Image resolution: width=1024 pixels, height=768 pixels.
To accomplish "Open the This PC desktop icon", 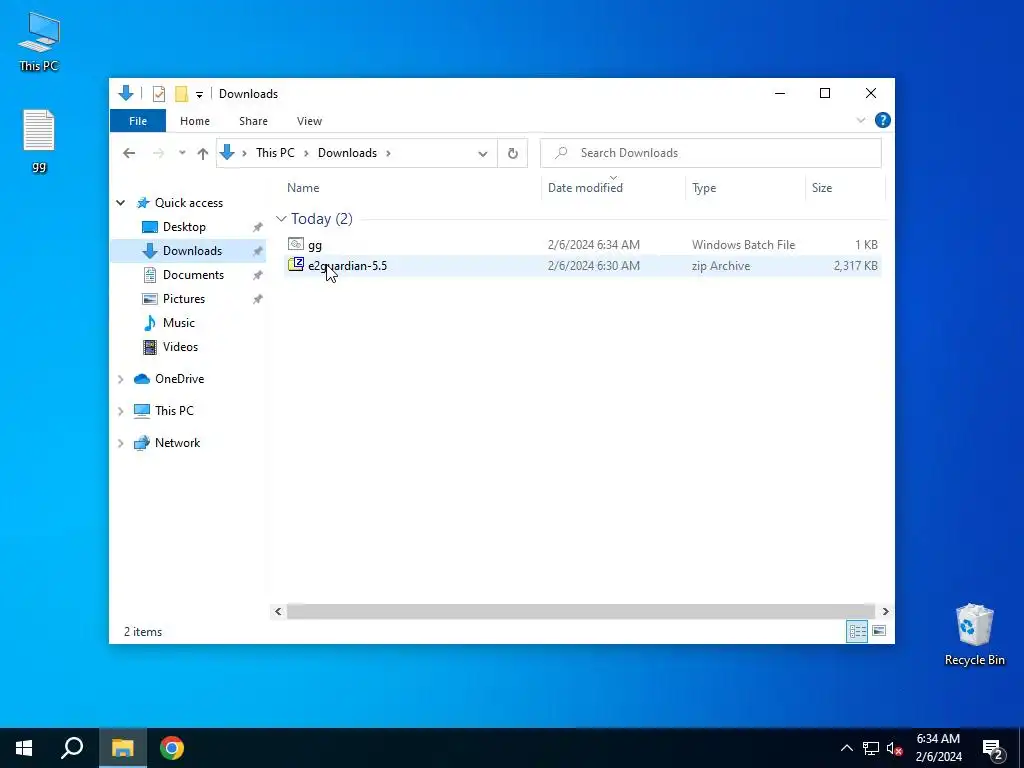I will click(39, 41).
